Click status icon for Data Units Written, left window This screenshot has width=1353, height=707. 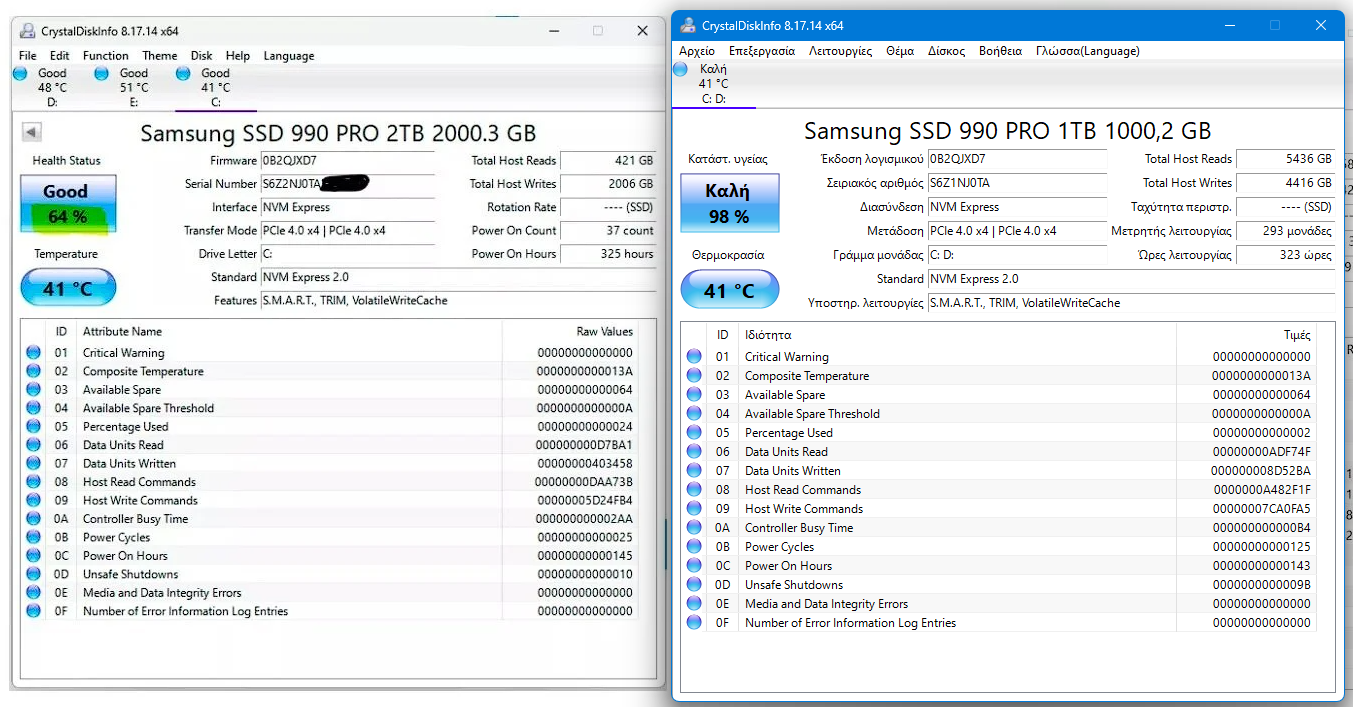34,463
